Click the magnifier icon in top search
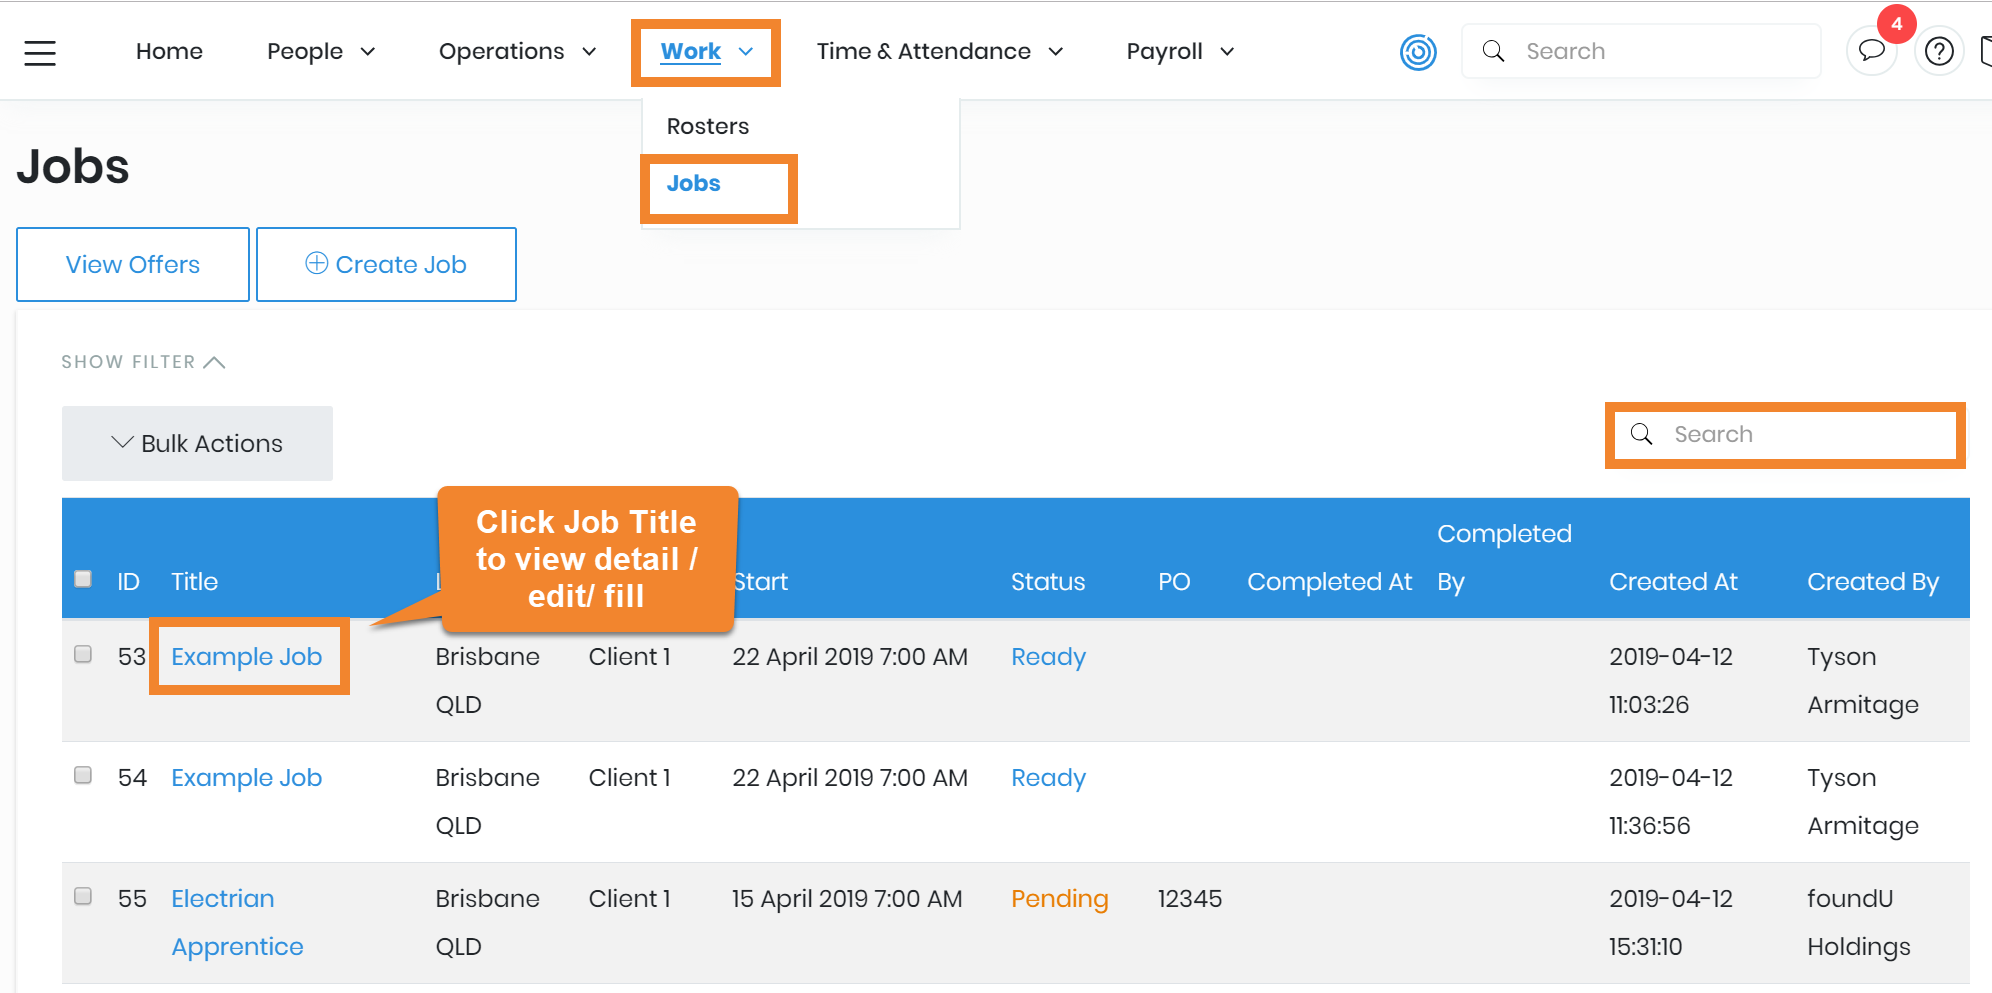The image size is (1992, 993). [1493, 51]
